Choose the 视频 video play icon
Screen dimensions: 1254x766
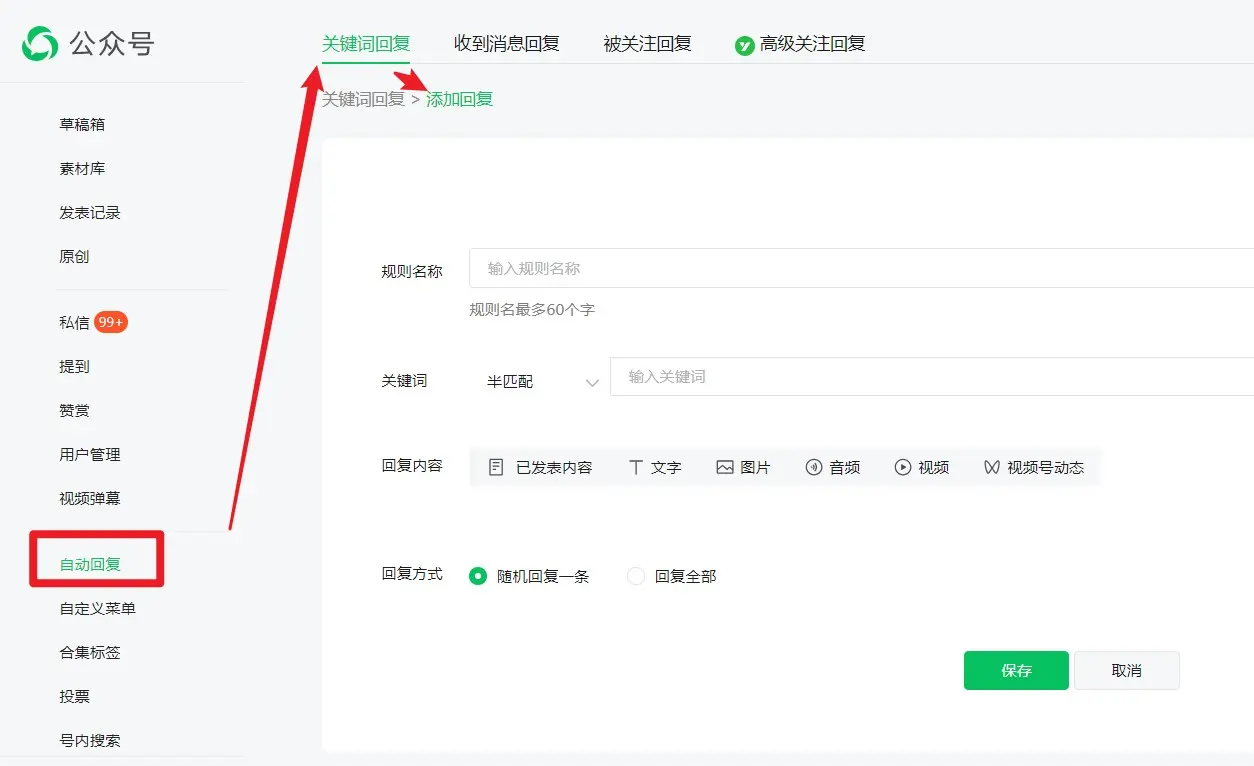[x=903, y=467]
